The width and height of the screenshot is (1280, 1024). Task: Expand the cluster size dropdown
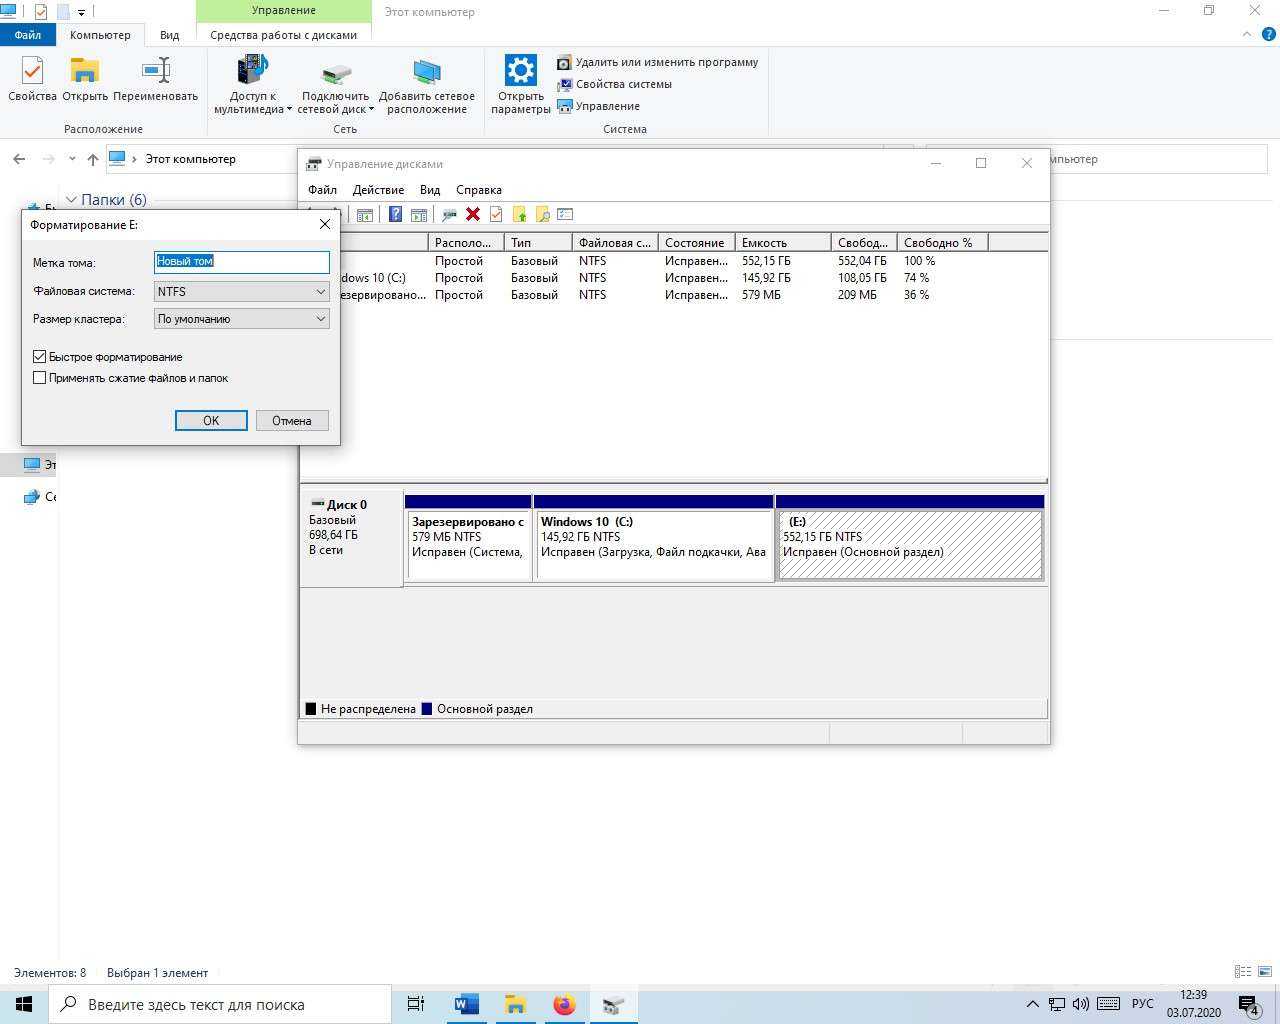(241, 319)
